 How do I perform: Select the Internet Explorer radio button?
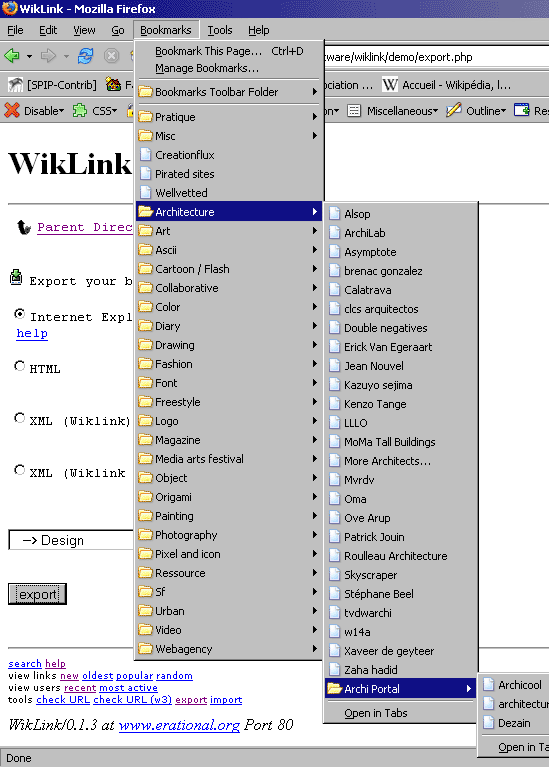pos(20,313)
